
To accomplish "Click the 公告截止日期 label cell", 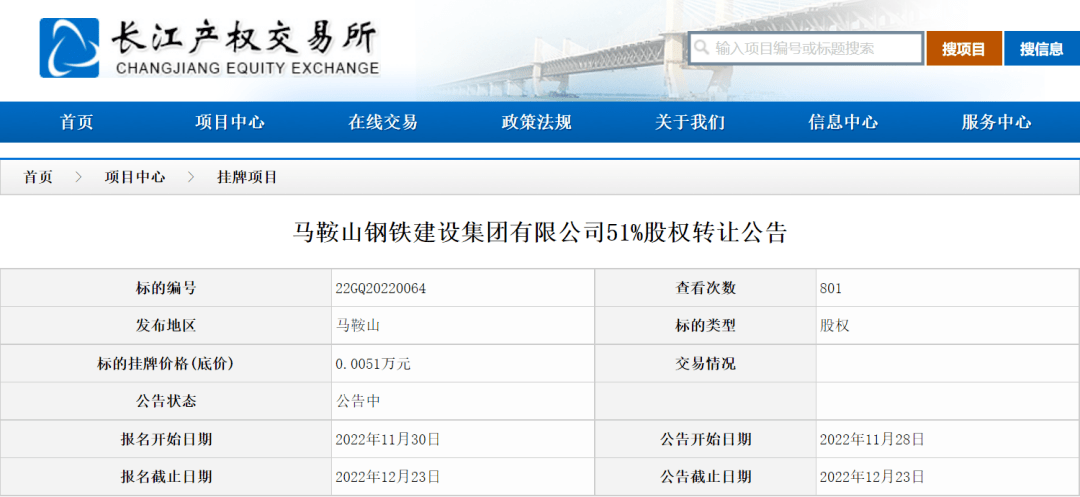I will (706, 476).
